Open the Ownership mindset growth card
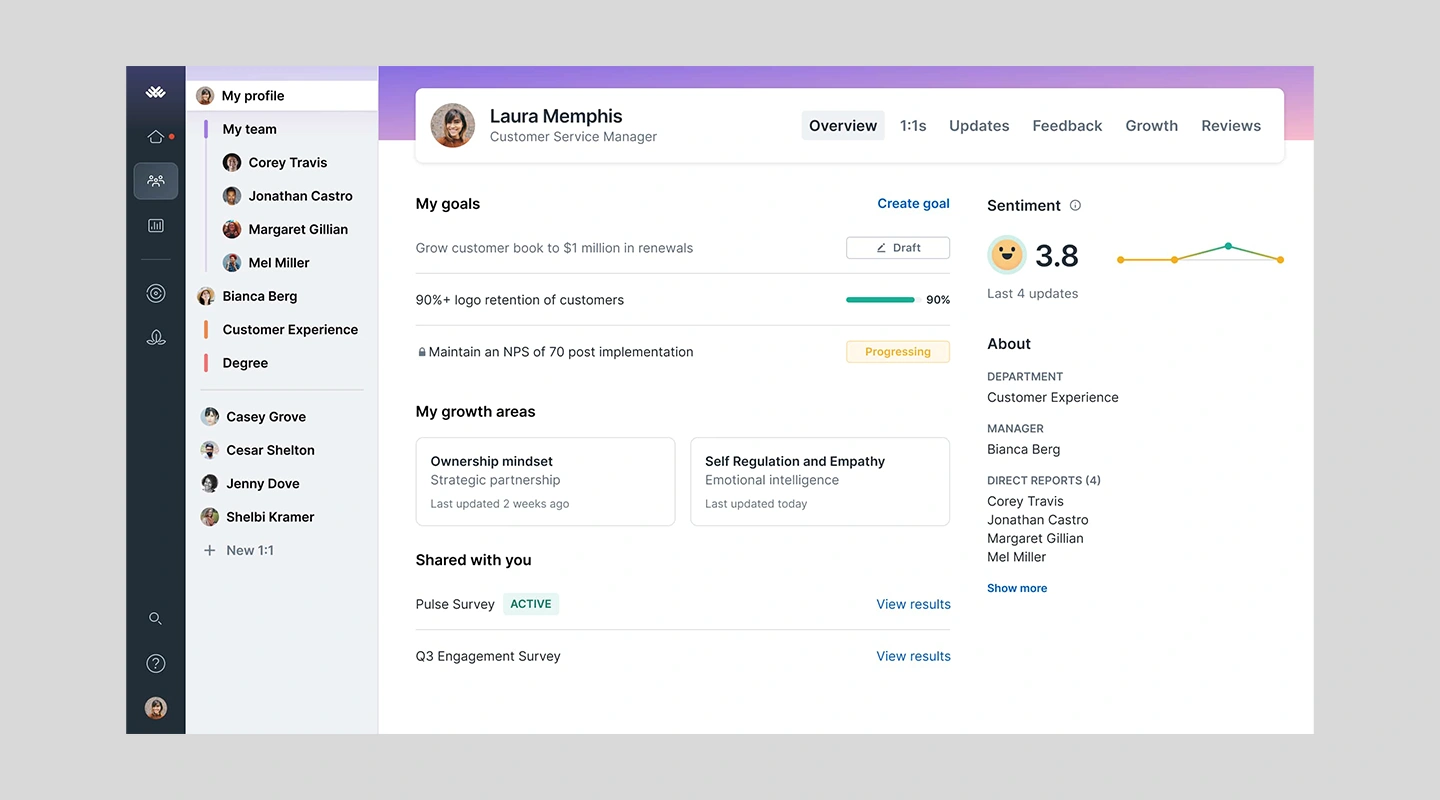Image resolution: width=1440 pixels, height=800 pixels. click(x=545, y=481)
